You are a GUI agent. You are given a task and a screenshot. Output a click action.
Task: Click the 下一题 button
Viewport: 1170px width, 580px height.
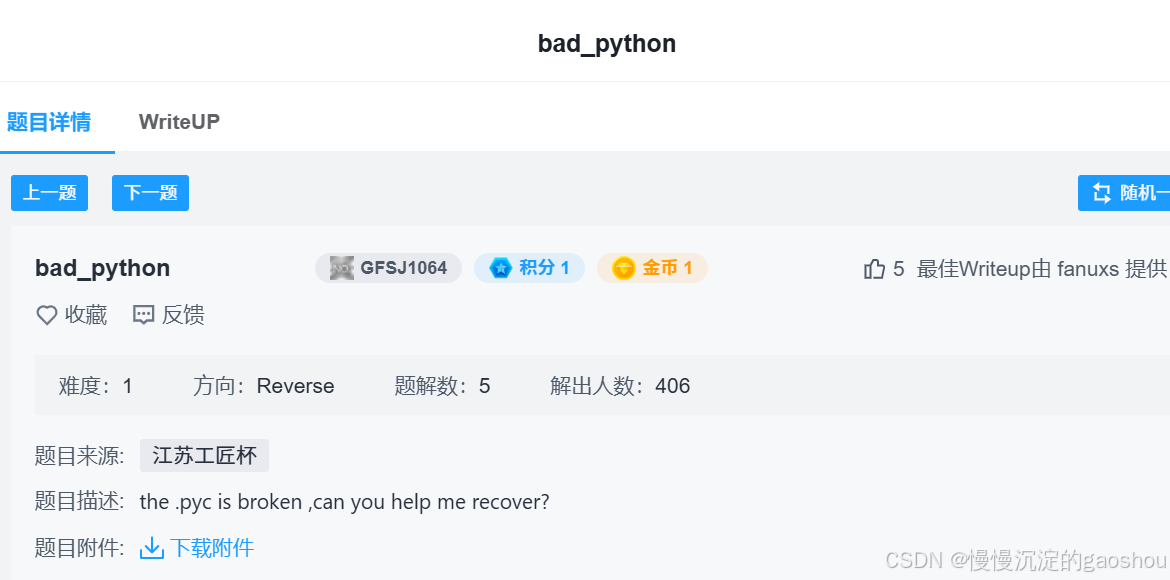pyautogui.click(x=150, y=192)
